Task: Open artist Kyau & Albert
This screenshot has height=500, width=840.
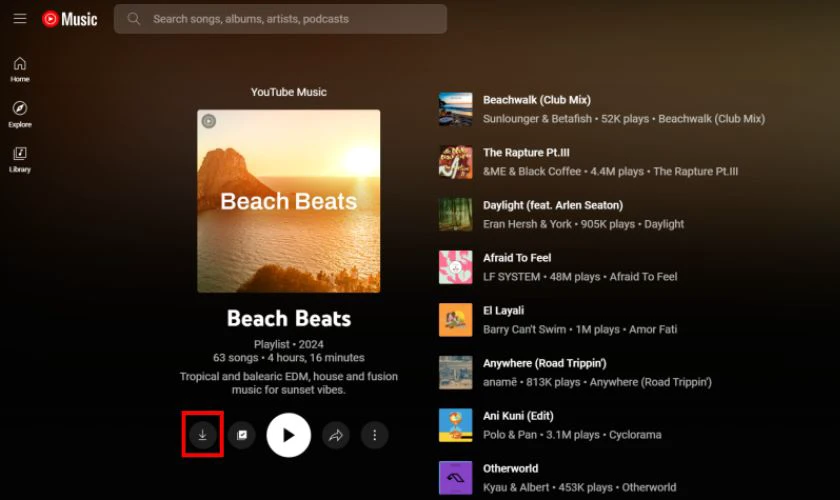Action: point(516,487)
